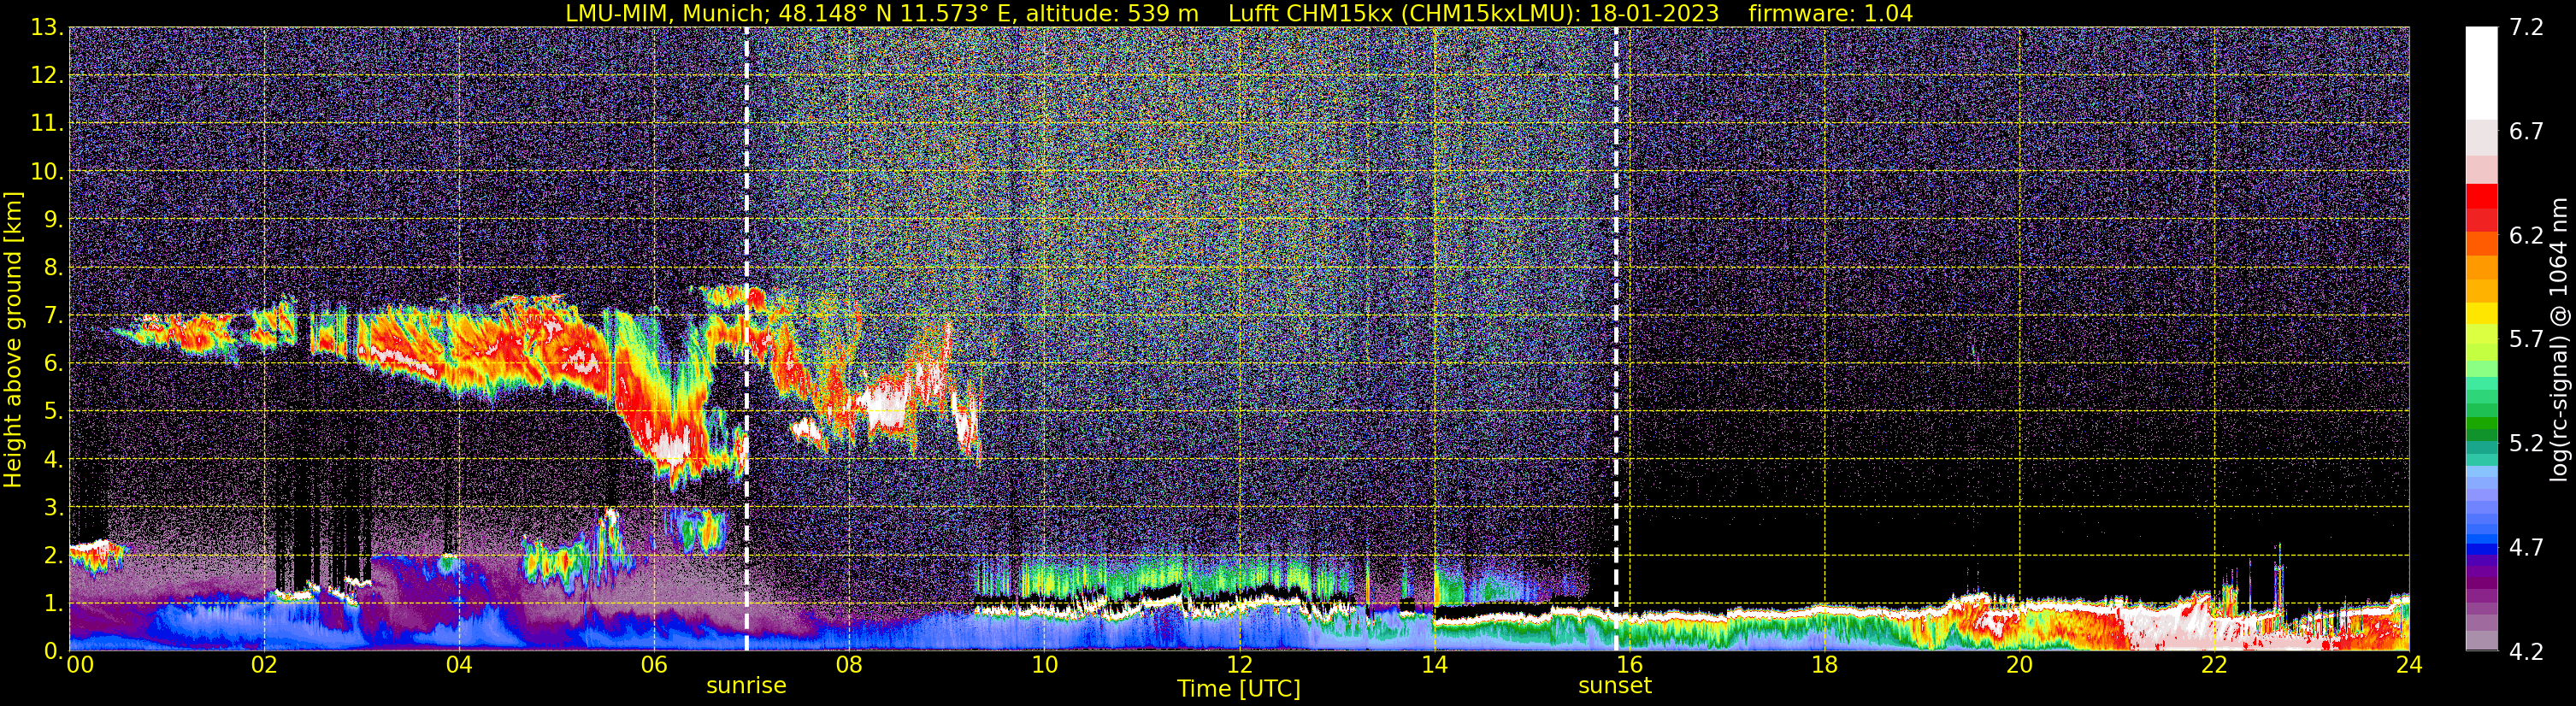The image size is (2576, 706).
Task: Select the date 18-01-2023 in the title
Action: tap(1654, 13)
